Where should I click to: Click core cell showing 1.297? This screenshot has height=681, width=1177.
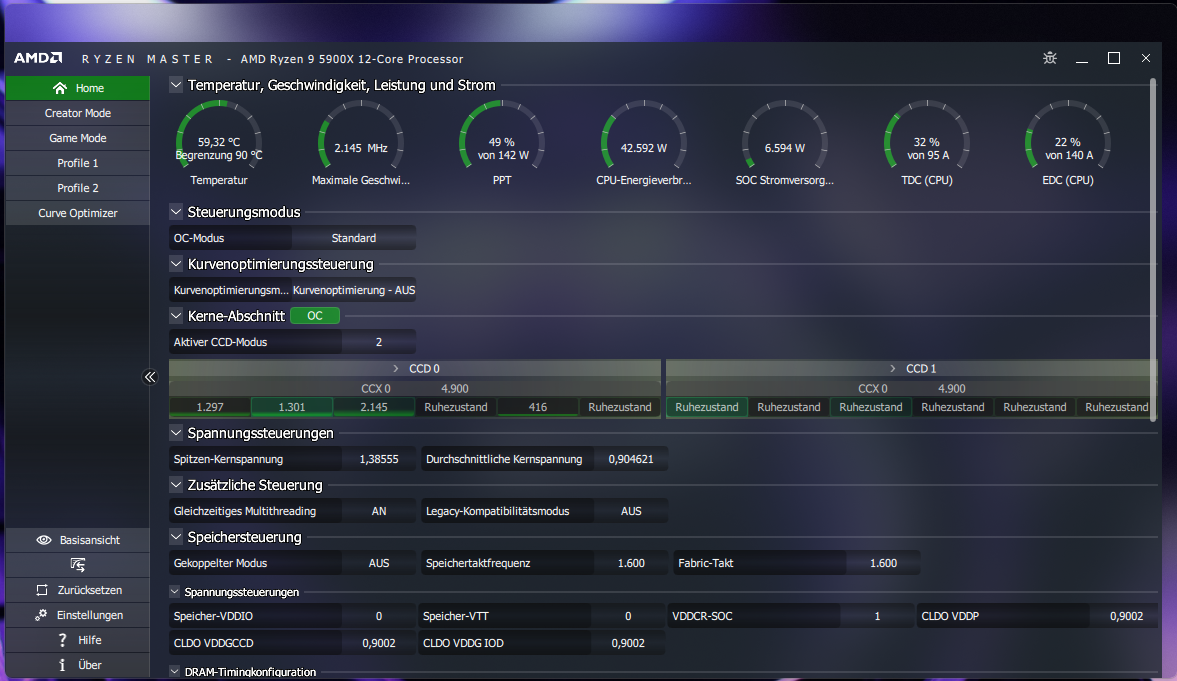coord(209,407)
